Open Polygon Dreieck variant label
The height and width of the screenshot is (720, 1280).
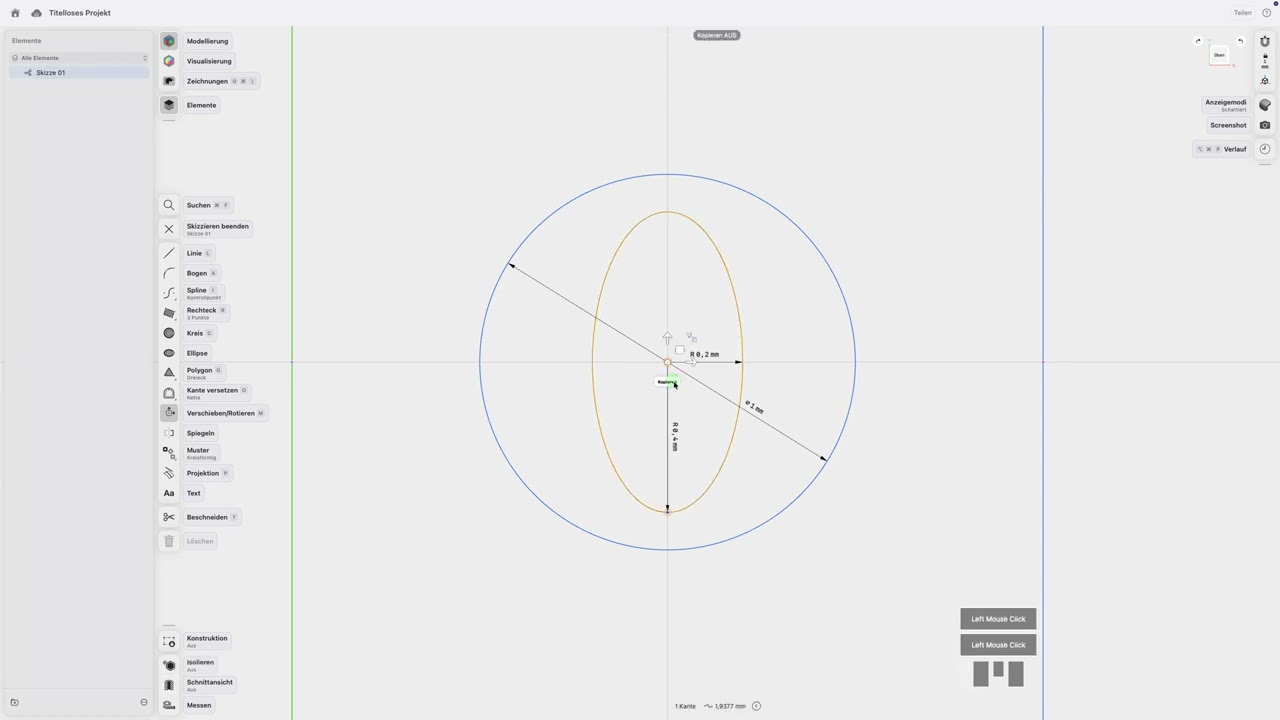click(197, 378)
